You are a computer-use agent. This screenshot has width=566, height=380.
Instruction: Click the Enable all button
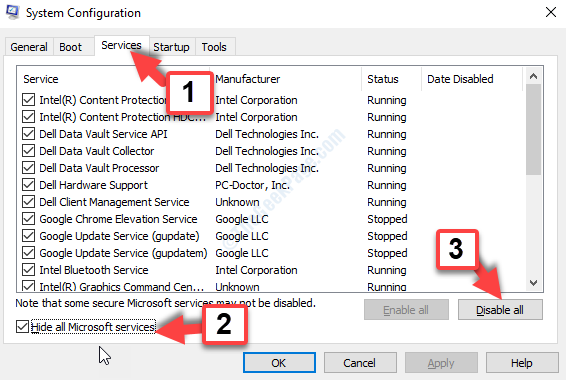tap(406, 310)
